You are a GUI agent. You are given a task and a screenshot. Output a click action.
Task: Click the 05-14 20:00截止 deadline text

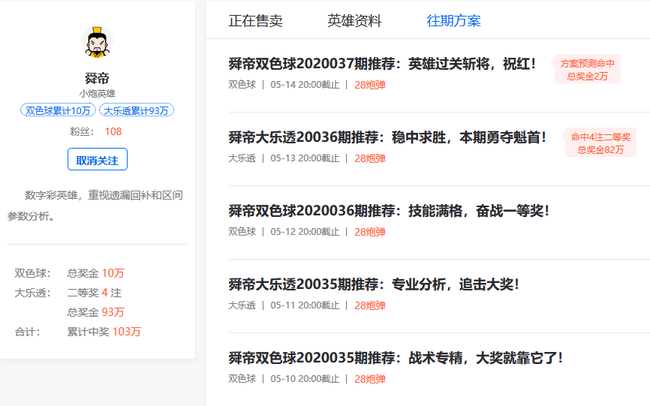pyautogui.click(x=305, y=85)
